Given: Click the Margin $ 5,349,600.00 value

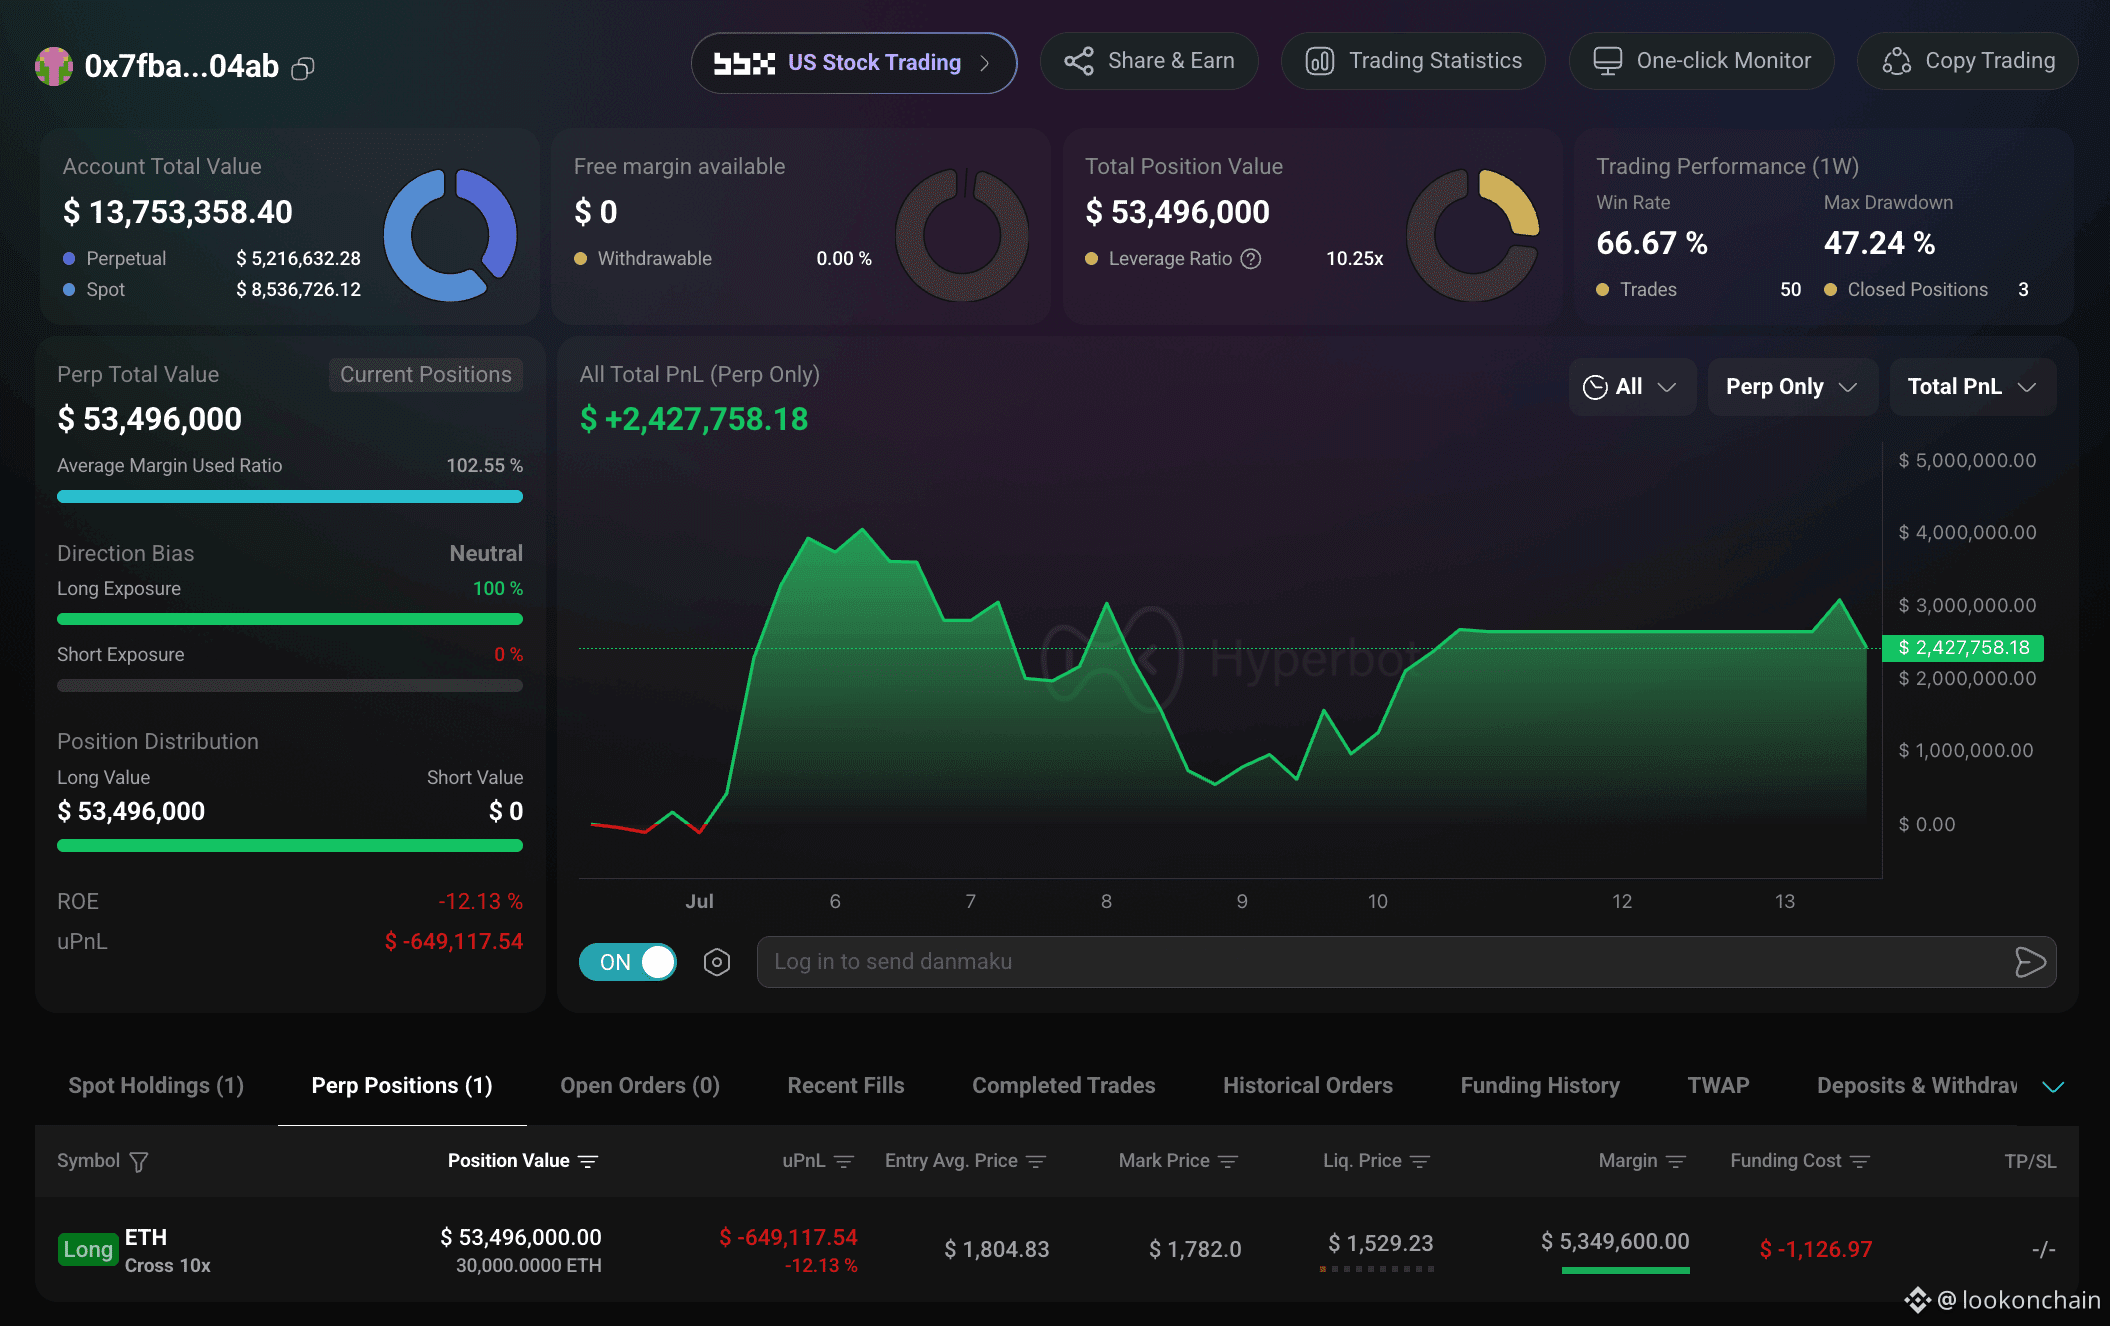Looking at the screenshot, I should pos(1615,1242).
